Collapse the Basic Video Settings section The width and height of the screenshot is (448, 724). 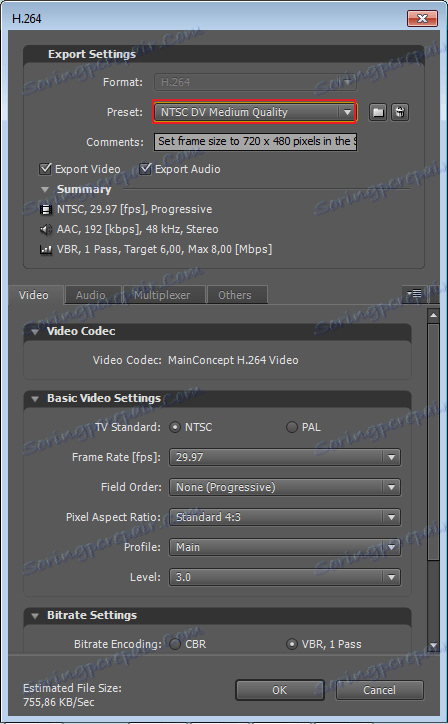(x=35, y=399)
